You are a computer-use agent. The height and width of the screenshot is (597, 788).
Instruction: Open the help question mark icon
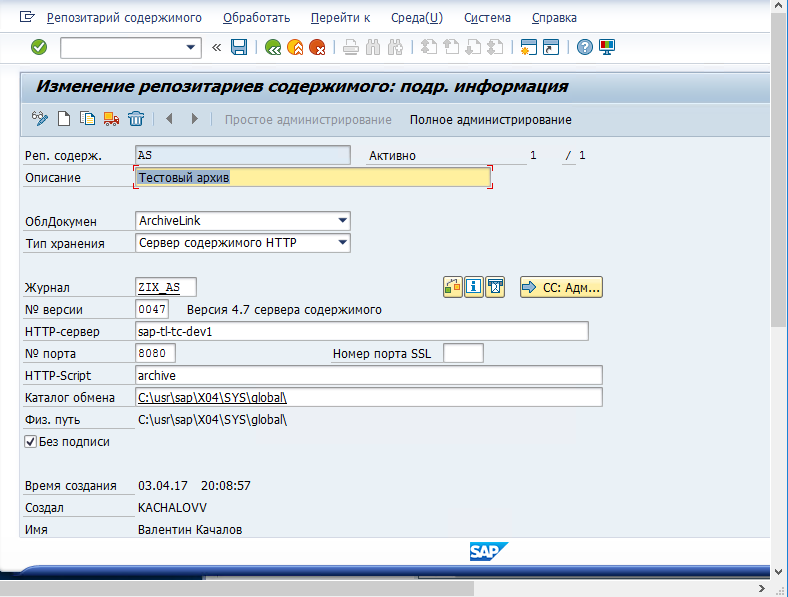(585, 47)
